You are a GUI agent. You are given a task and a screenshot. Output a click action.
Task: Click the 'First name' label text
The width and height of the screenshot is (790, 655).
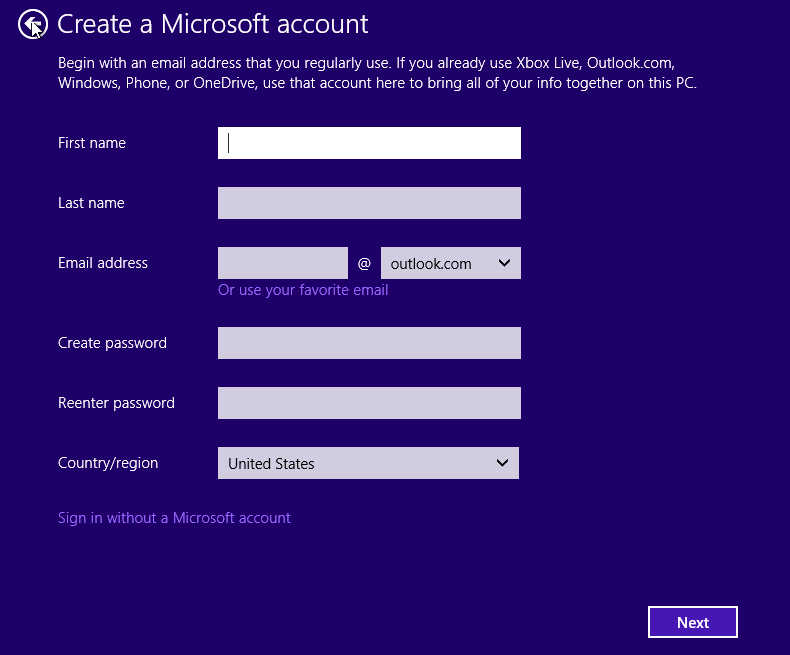(x=92, y=143)
